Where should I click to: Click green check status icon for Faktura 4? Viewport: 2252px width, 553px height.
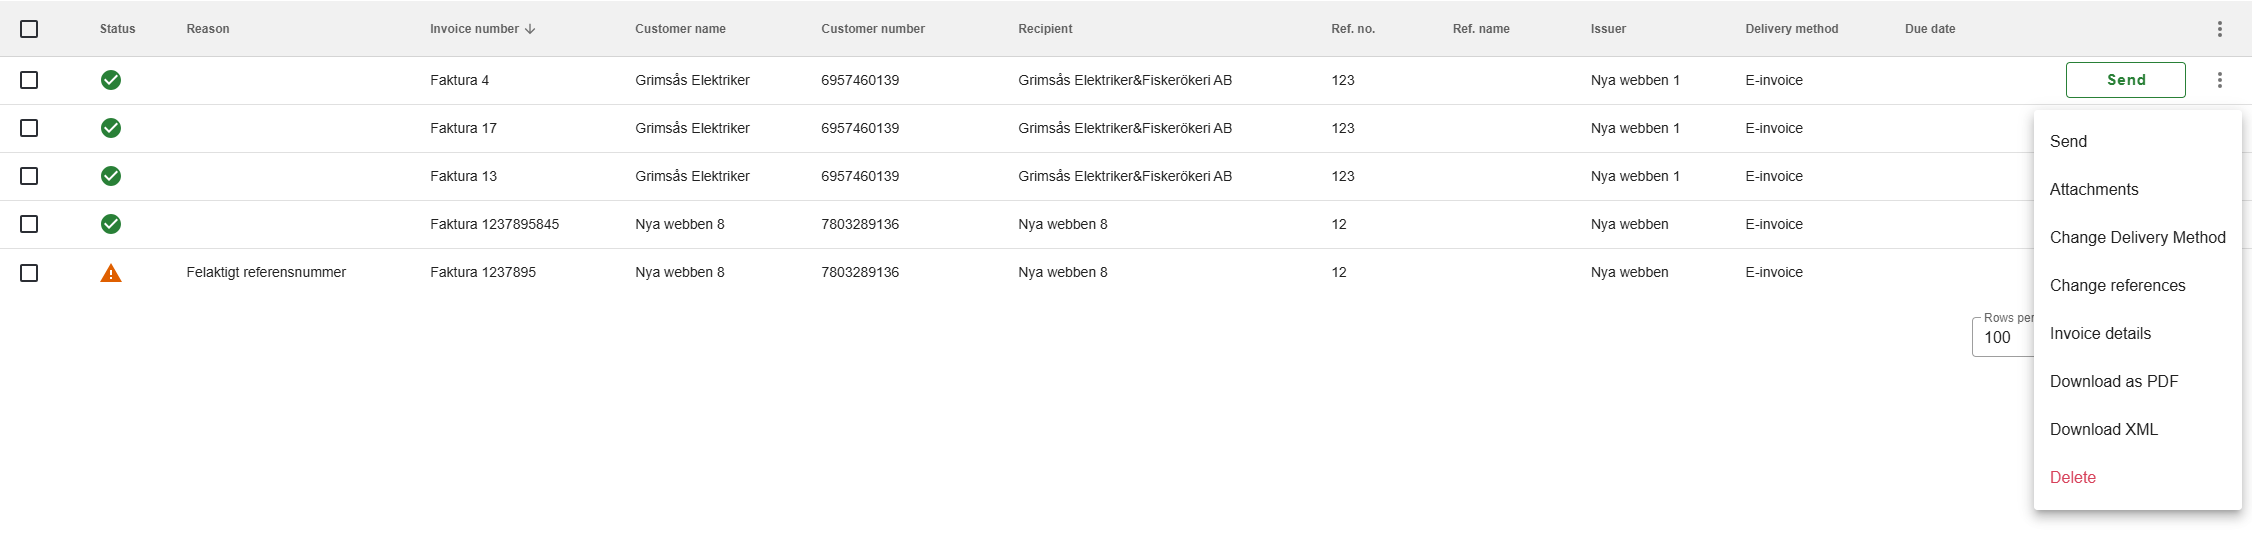111,80
